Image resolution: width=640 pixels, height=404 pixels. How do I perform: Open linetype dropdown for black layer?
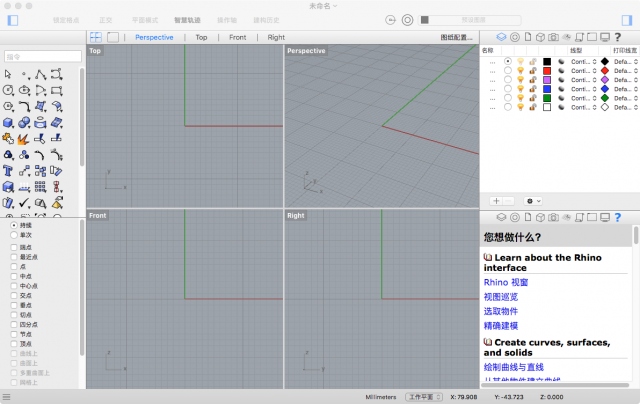[x=584, y=62]
